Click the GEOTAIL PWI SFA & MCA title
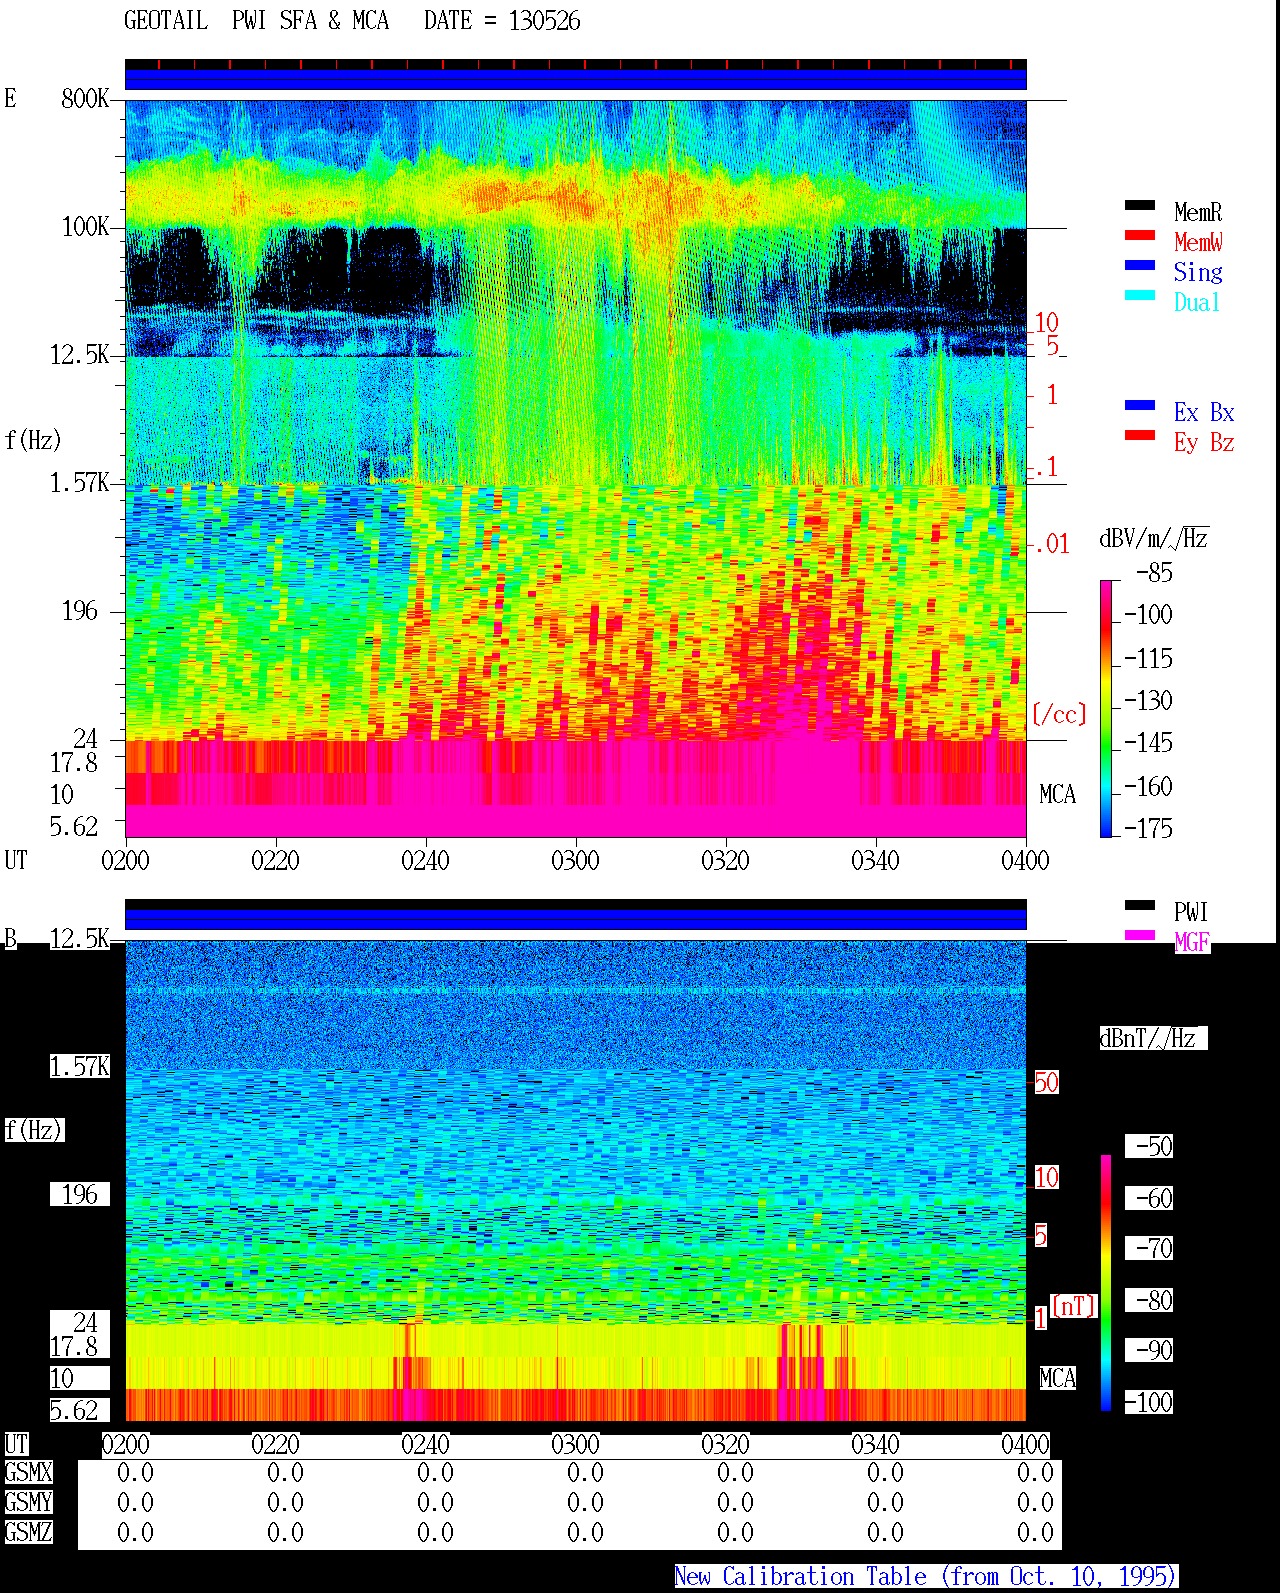 coord(256,21)
